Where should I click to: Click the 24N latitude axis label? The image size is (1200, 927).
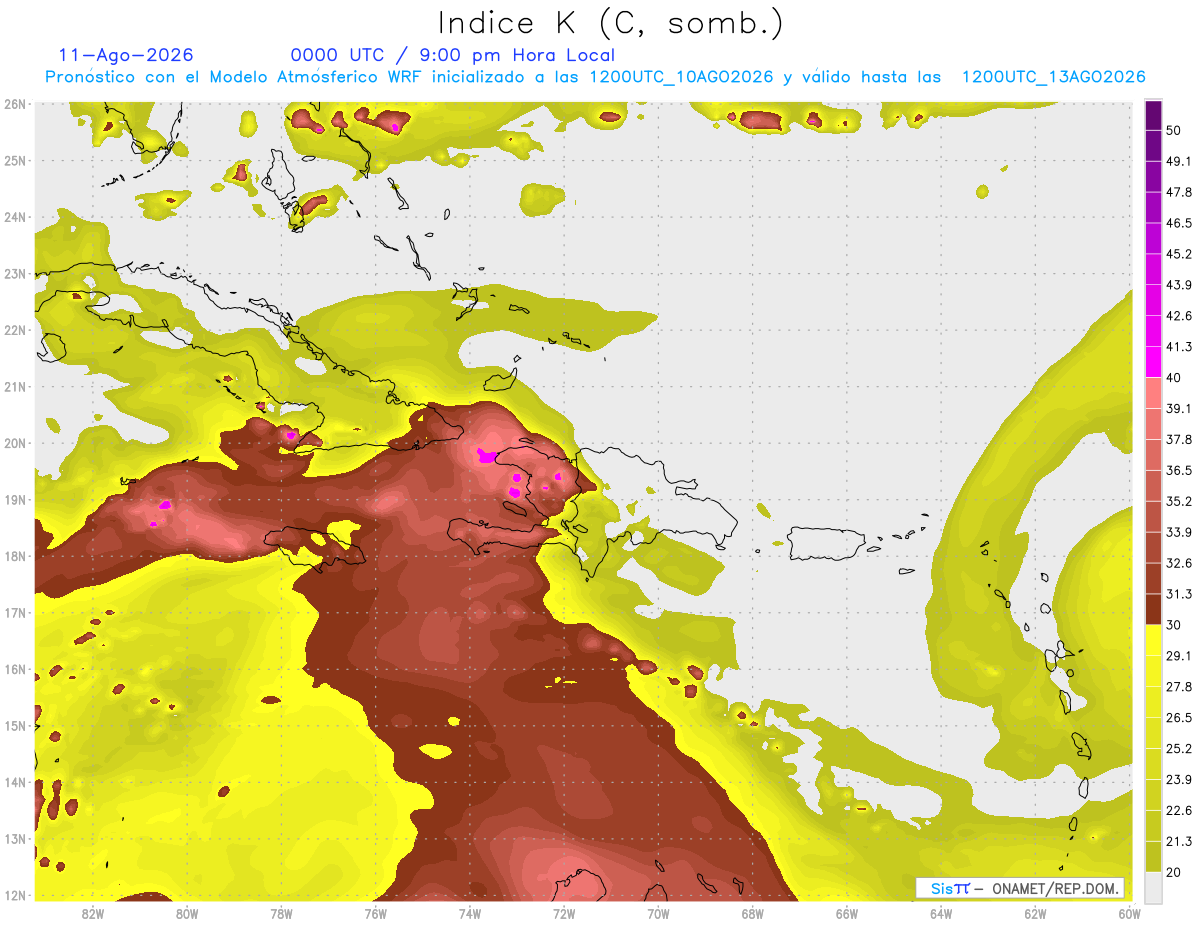14,217
